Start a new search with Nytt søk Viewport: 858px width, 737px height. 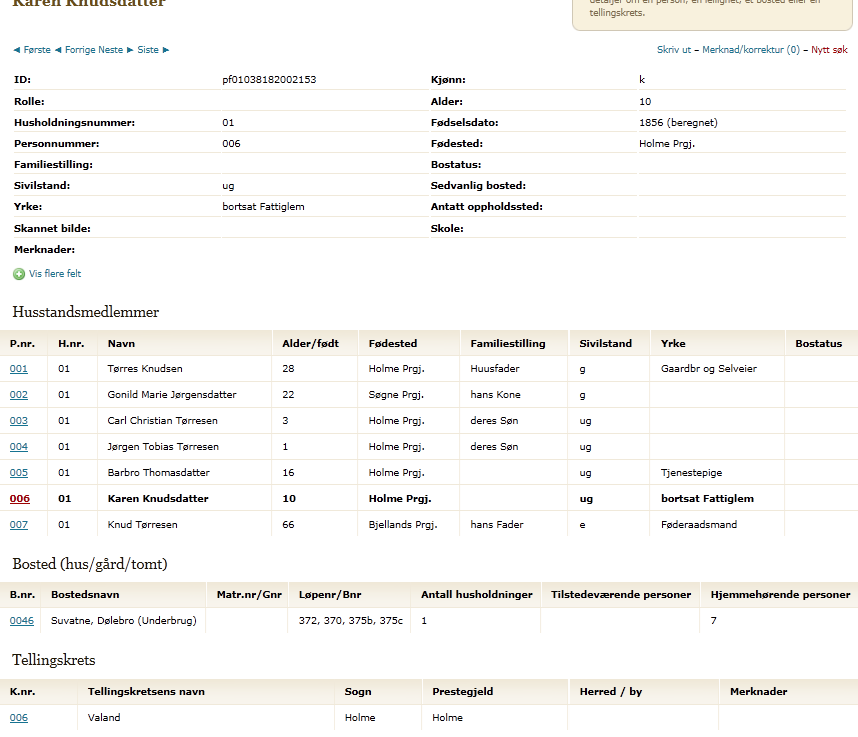(x=829, y=50)
